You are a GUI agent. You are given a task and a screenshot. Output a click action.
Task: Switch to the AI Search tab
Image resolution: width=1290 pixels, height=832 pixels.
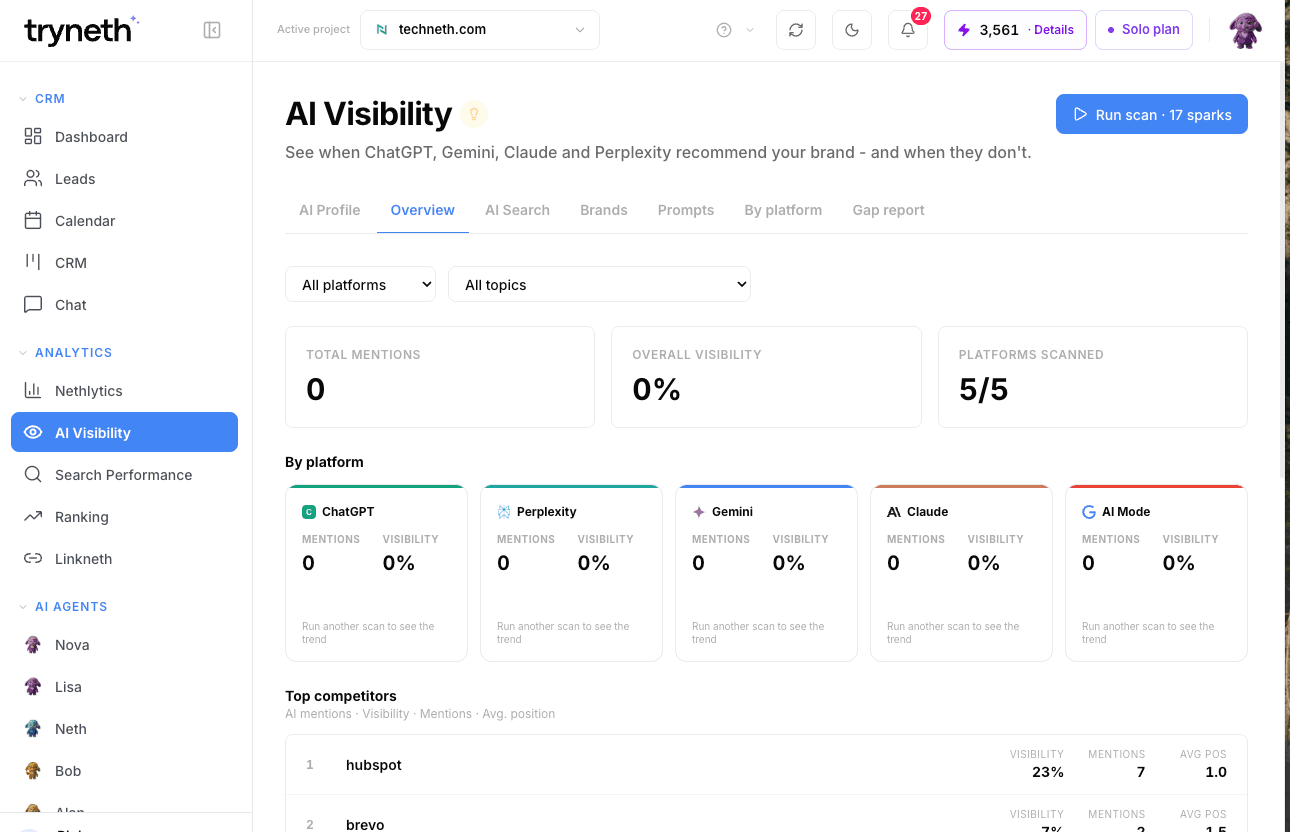tap(517, 210)
